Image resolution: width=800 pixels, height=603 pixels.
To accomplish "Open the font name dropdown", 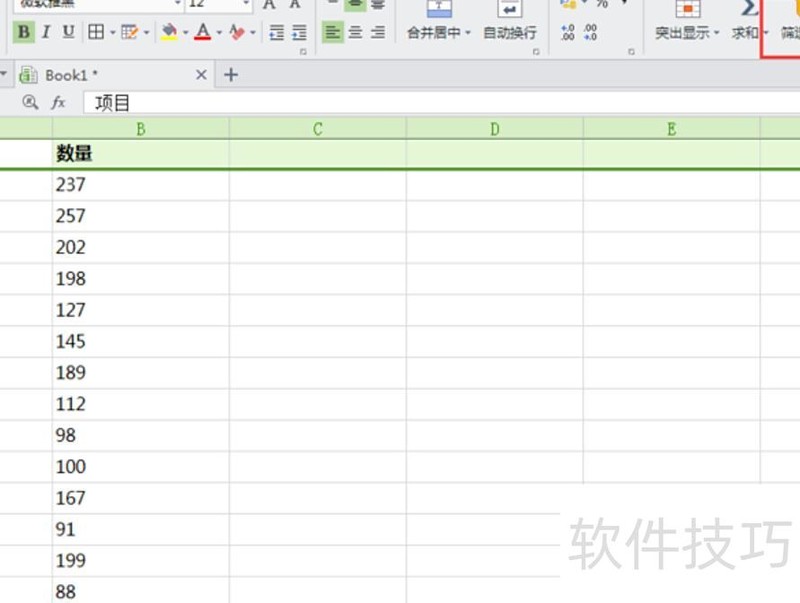I will click(x=177, y=4).
